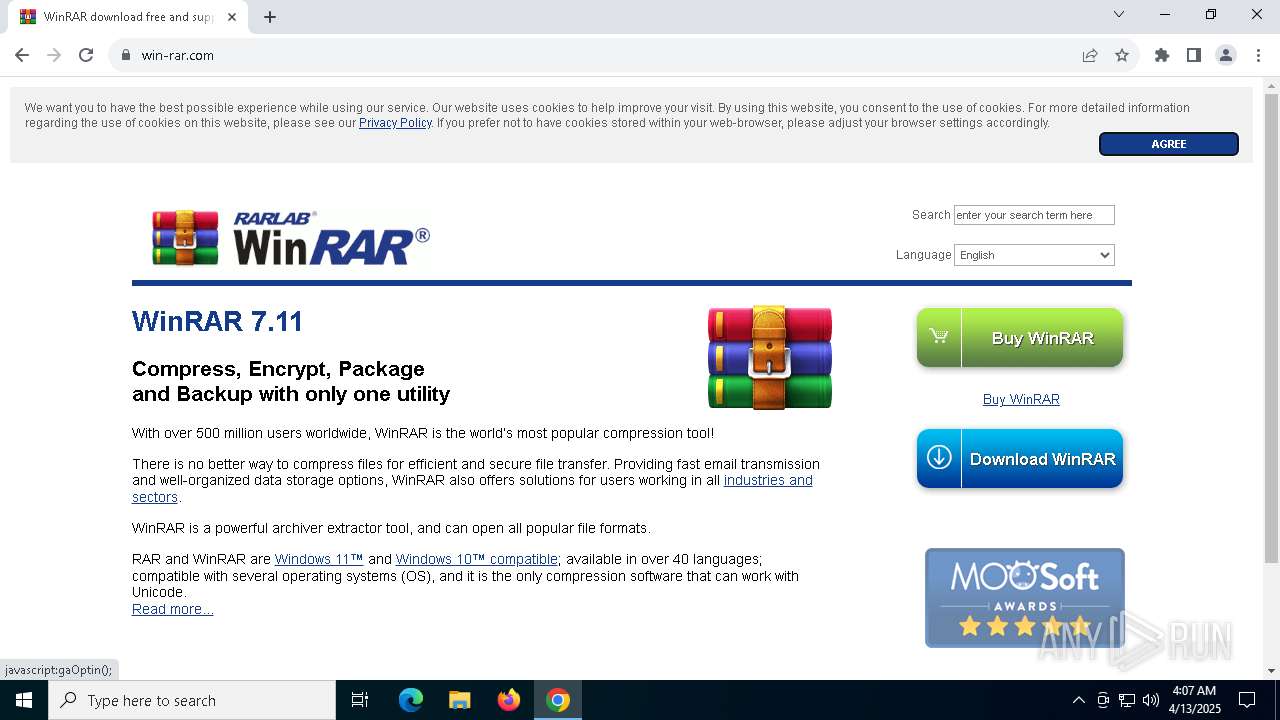This screenshot has height=720, width=1280.
Task: Click the WinRAR books product image
Action: 770,357
